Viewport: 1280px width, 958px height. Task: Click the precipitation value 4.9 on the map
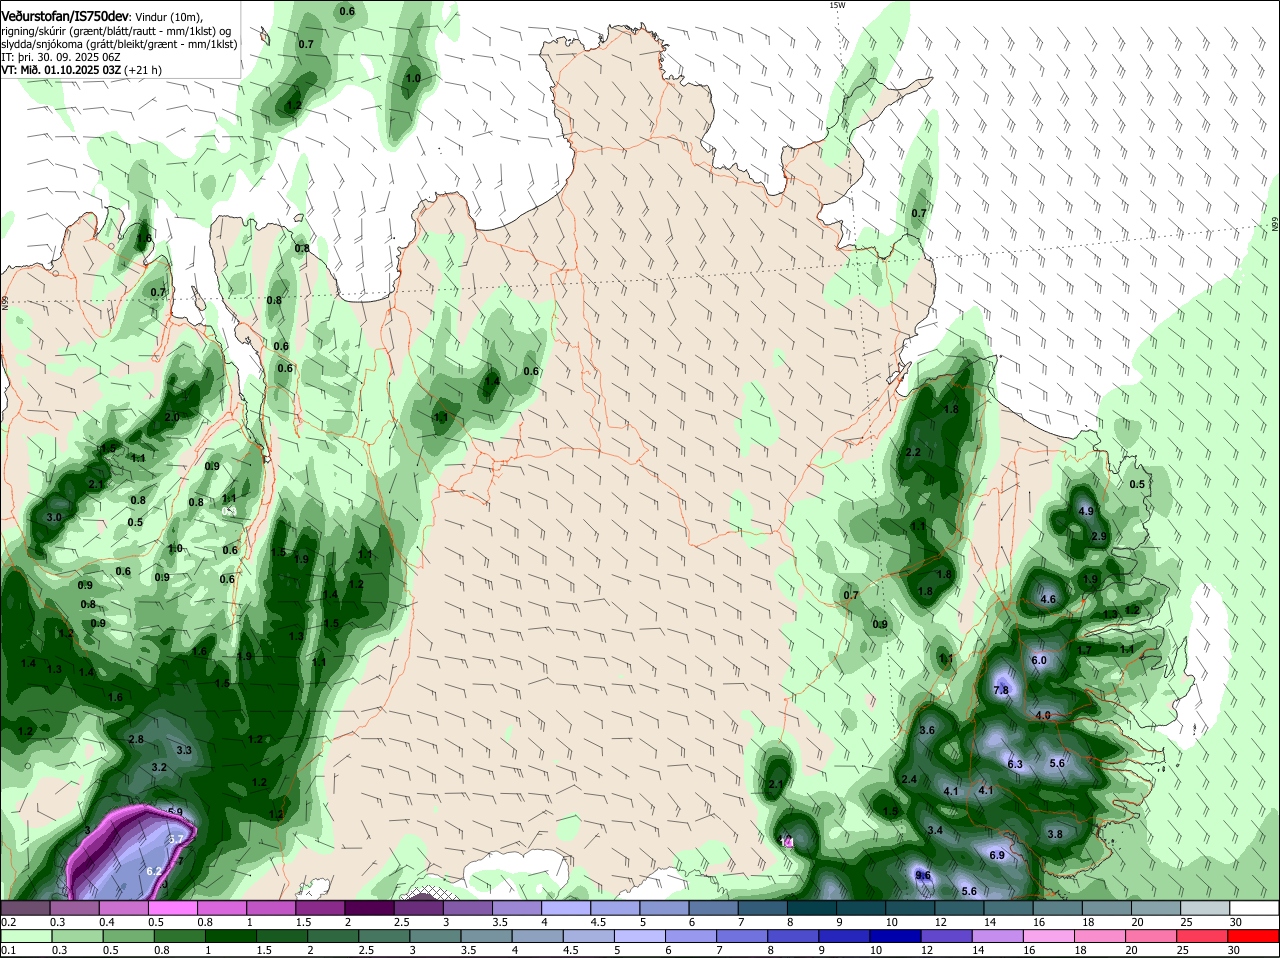pyautogui.click(x=1086, y=511)
